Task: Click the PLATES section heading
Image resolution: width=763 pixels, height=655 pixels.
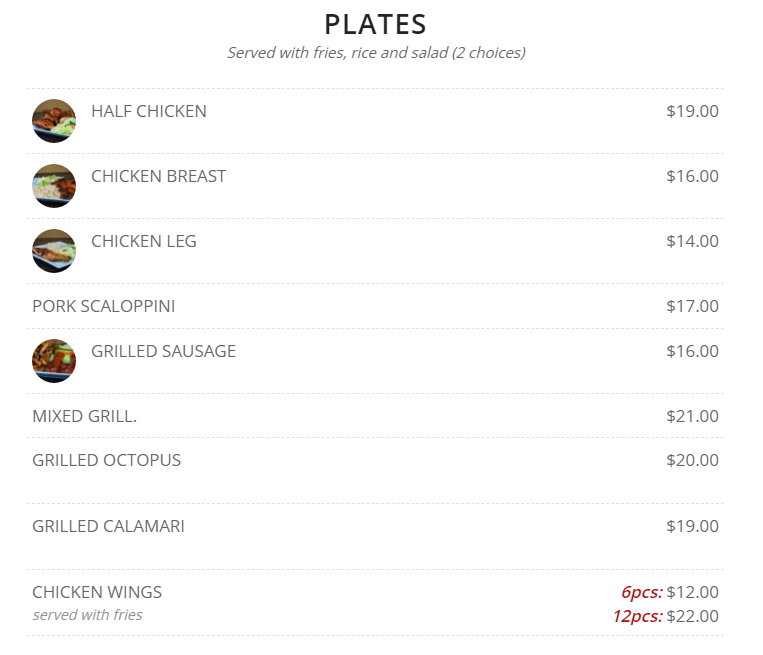Action: [x=375, y=24]
